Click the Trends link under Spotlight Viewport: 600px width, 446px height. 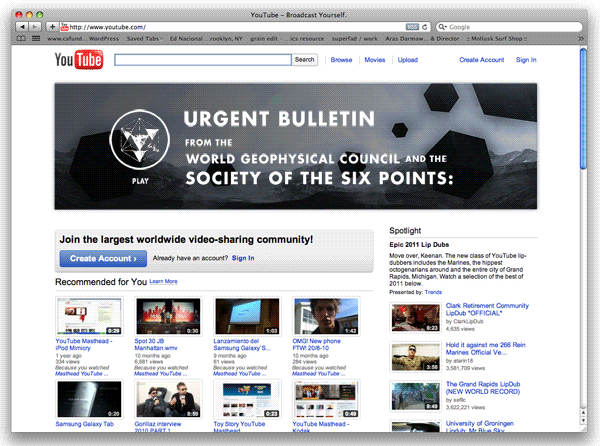[433, 292]
